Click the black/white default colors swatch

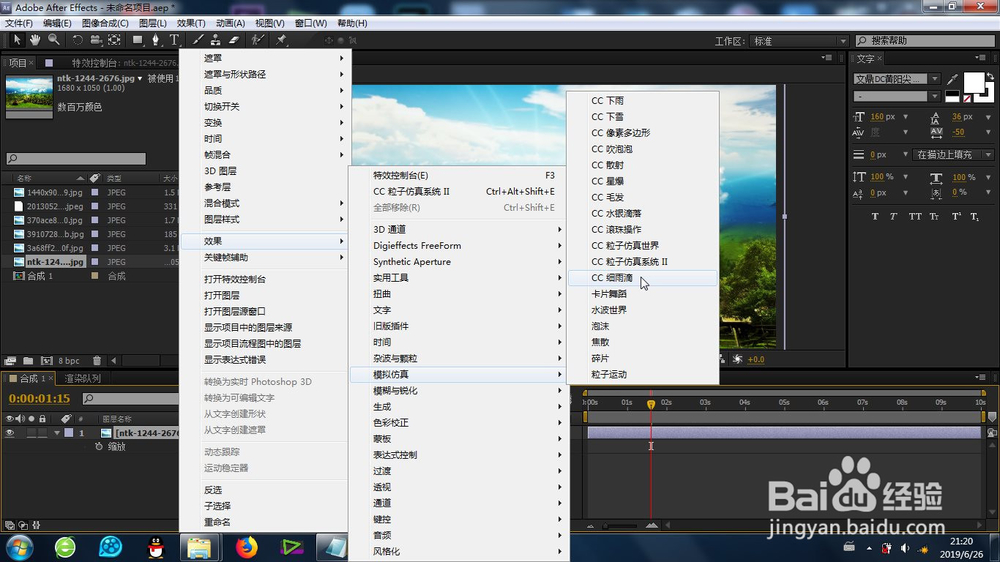(x=952, y=96)
